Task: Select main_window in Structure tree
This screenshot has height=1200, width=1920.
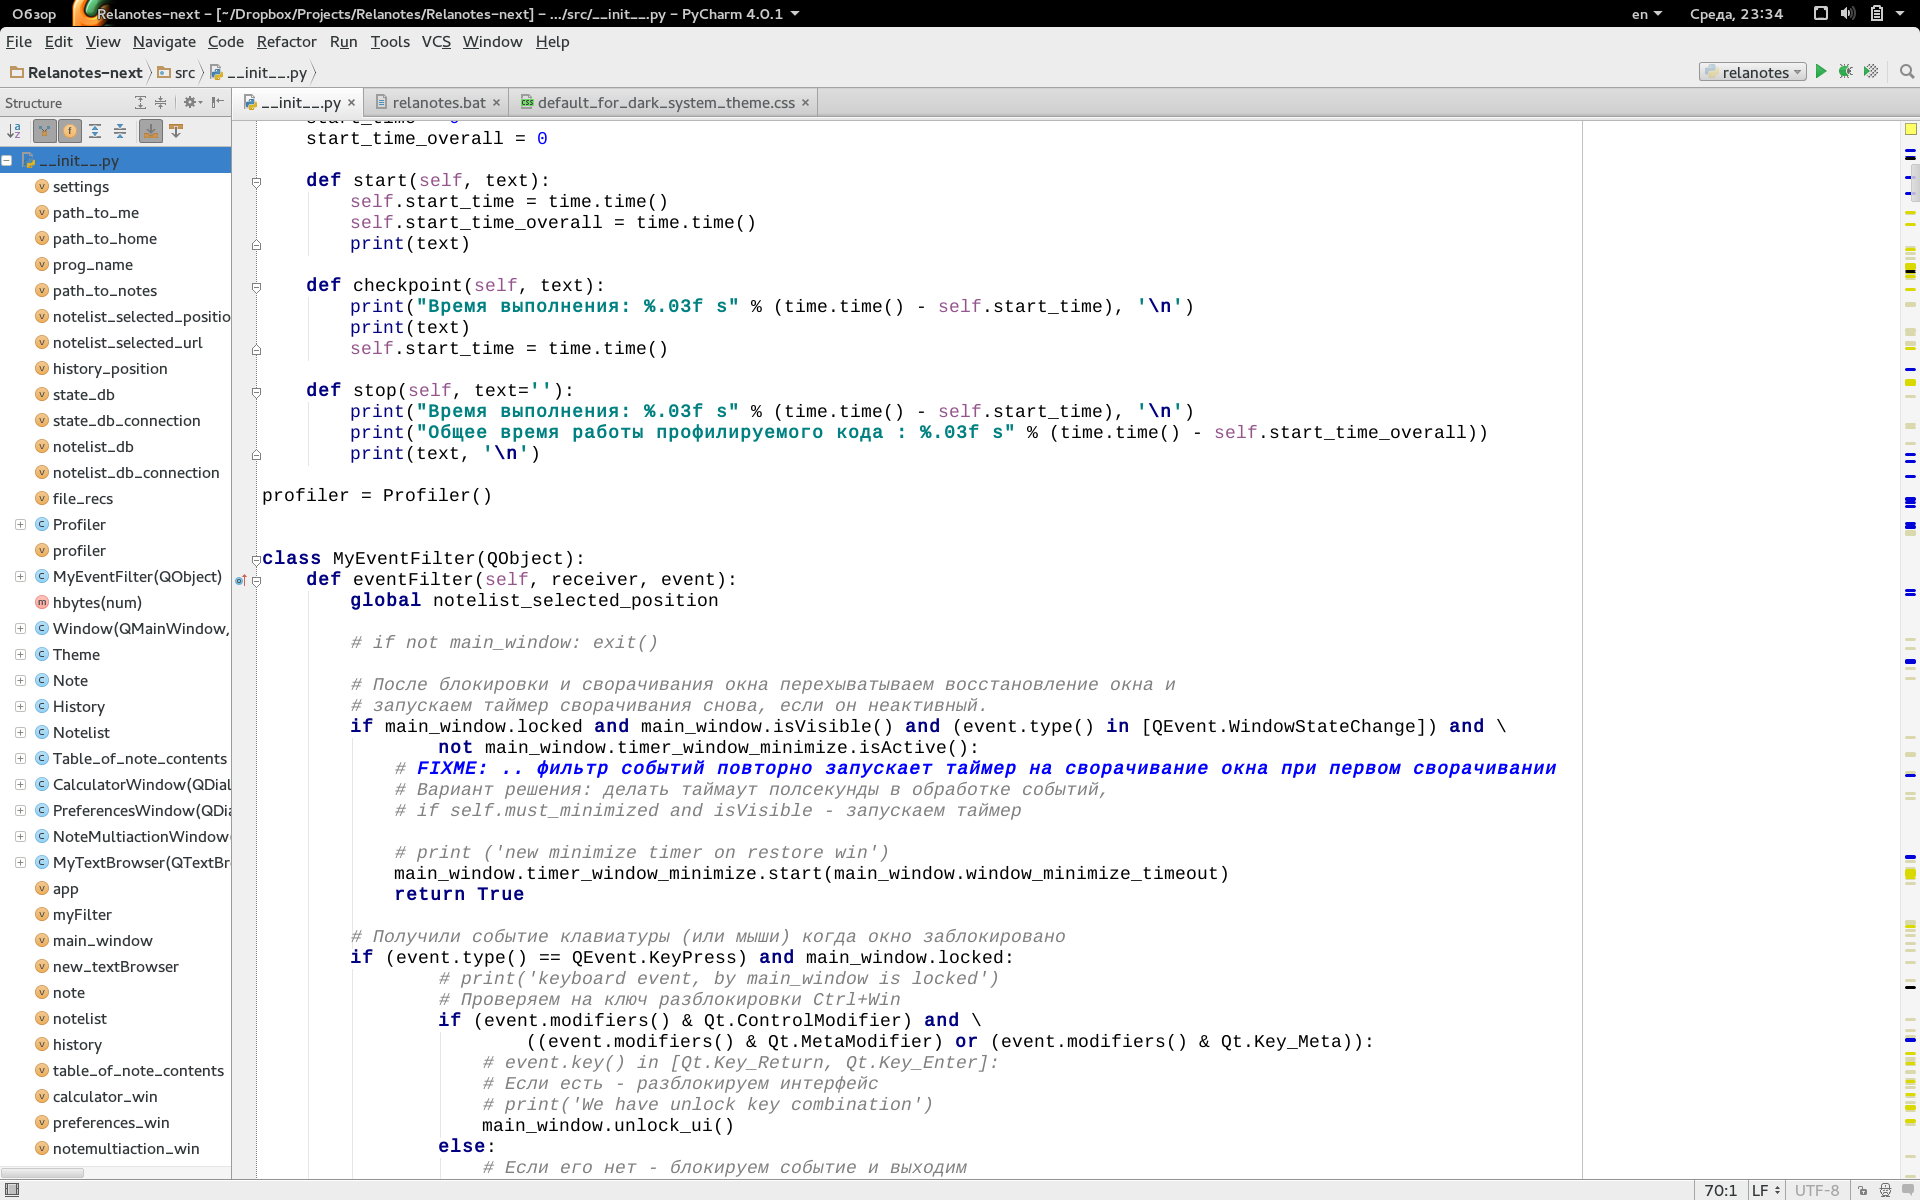Action: coord(102,941)
